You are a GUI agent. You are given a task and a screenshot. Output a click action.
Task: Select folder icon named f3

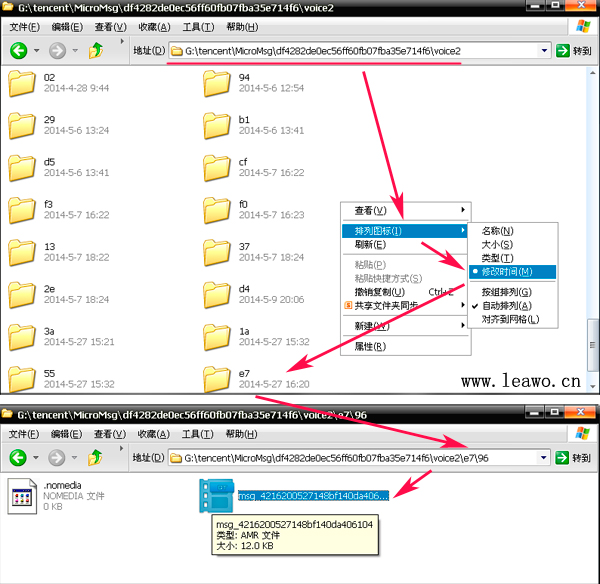point(22,210)
